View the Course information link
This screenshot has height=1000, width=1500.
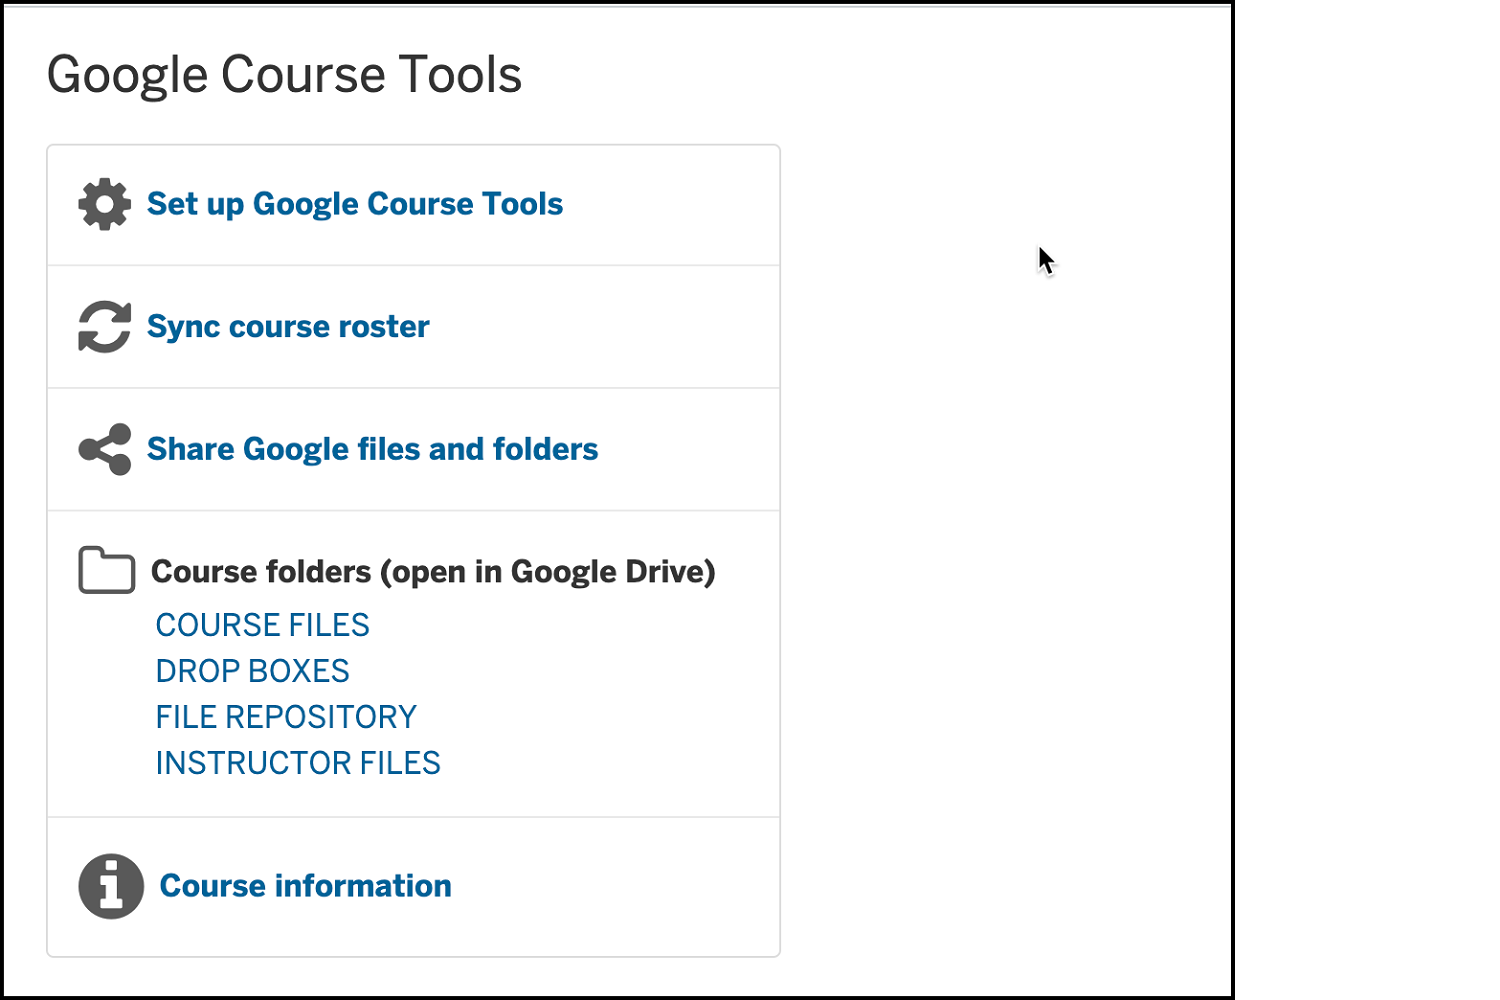coord(306,886)
